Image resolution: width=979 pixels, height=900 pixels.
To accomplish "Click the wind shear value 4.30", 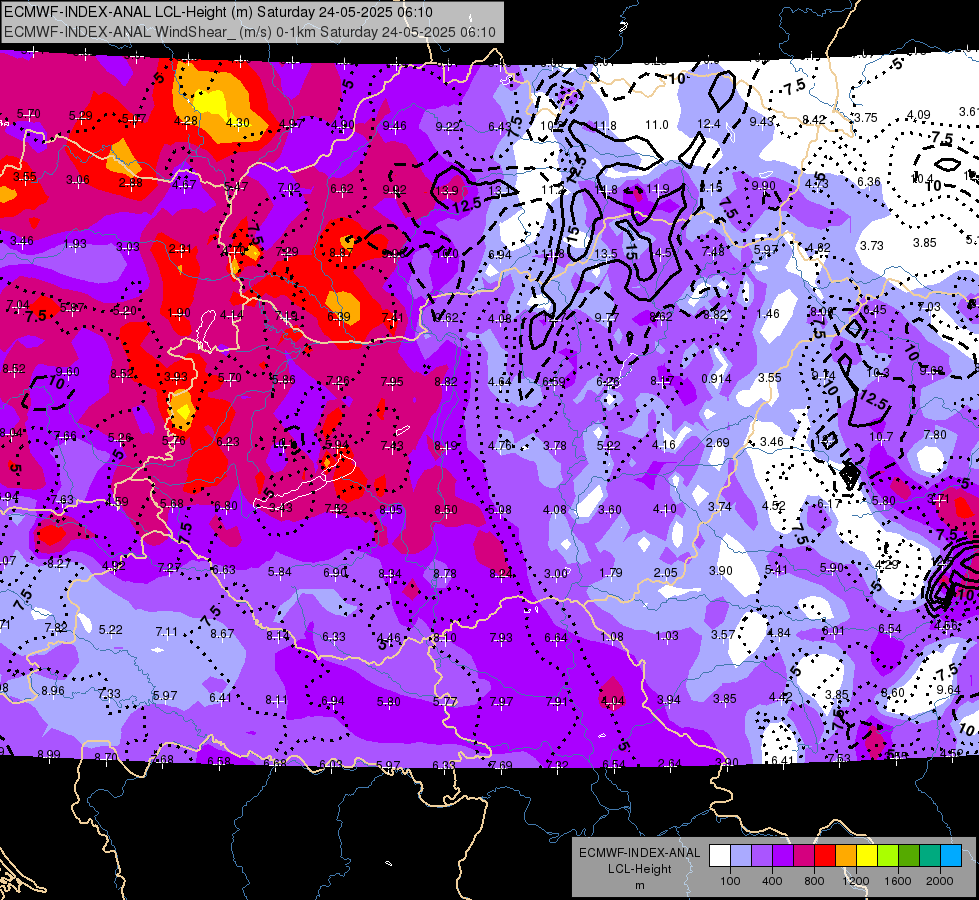I will (x=237, y=123).
